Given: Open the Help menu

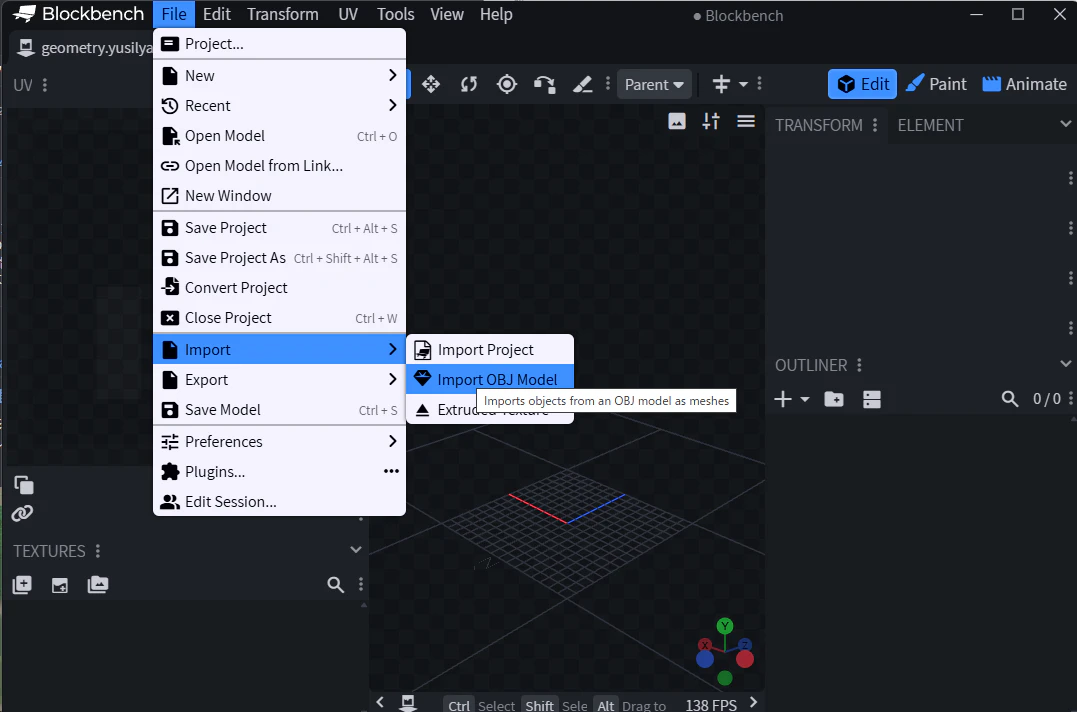Looking at the screenshot, I should coord(496,14).
